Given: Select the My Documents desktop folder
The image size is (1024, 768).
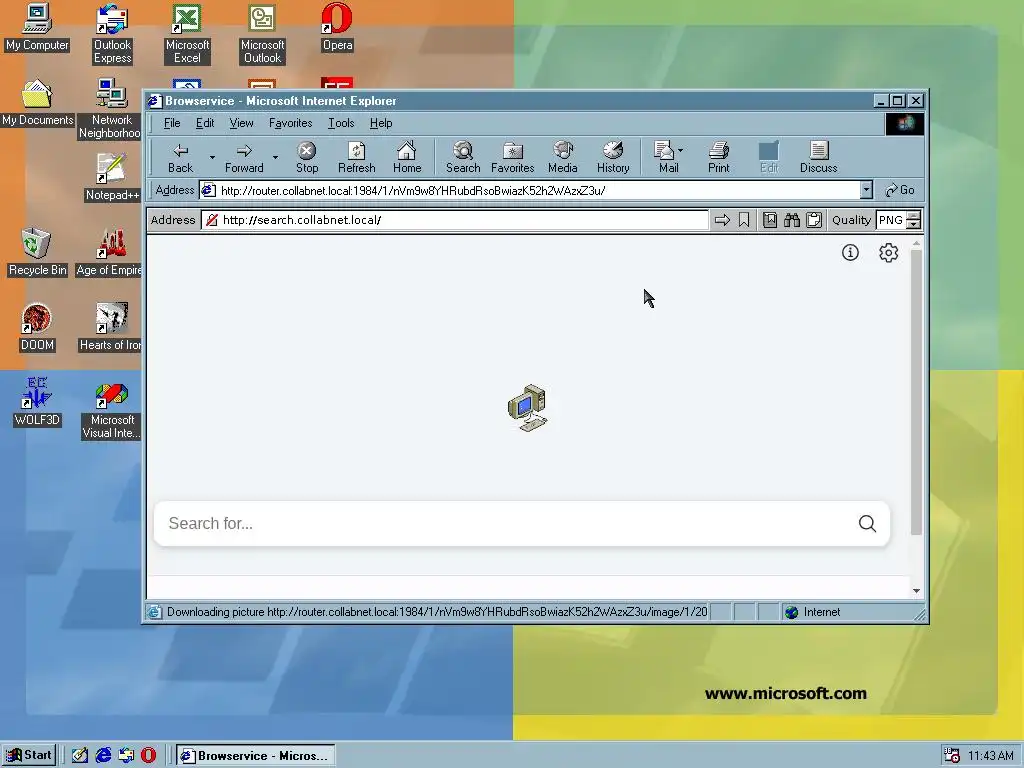Looking at the screenshot, I should [37, 103].
